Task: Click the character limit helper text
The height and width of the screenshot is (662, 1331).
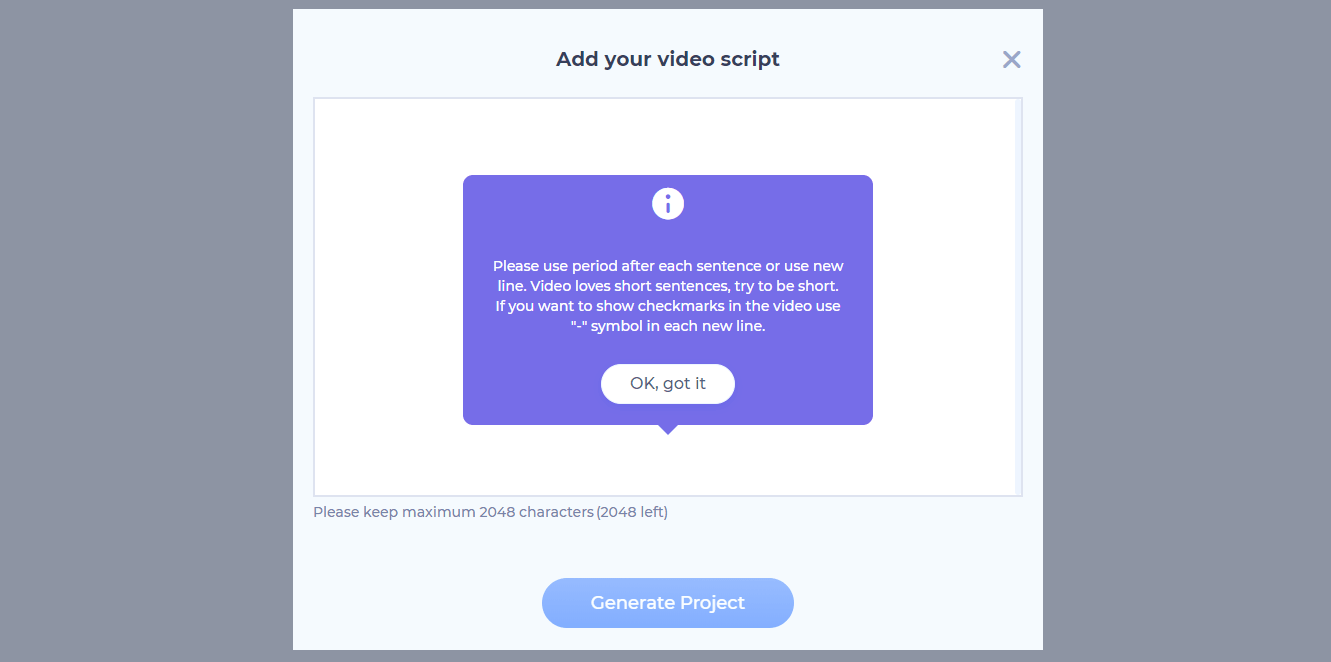Action: click(490, 511)
